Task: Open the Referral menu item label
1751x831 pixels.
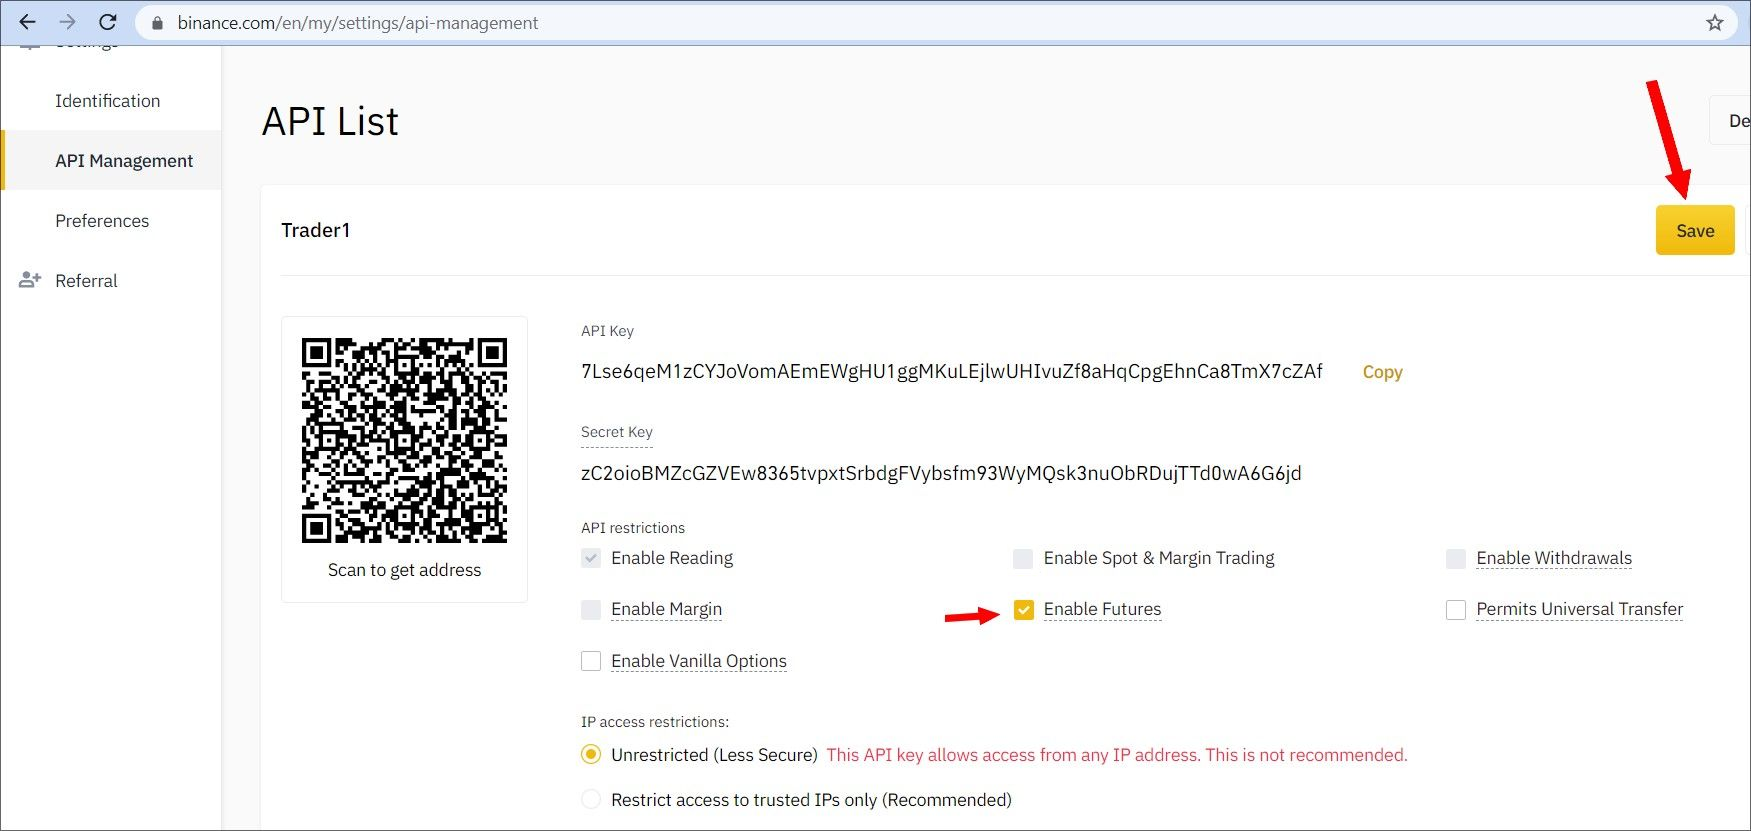Action: click(86, 281)
